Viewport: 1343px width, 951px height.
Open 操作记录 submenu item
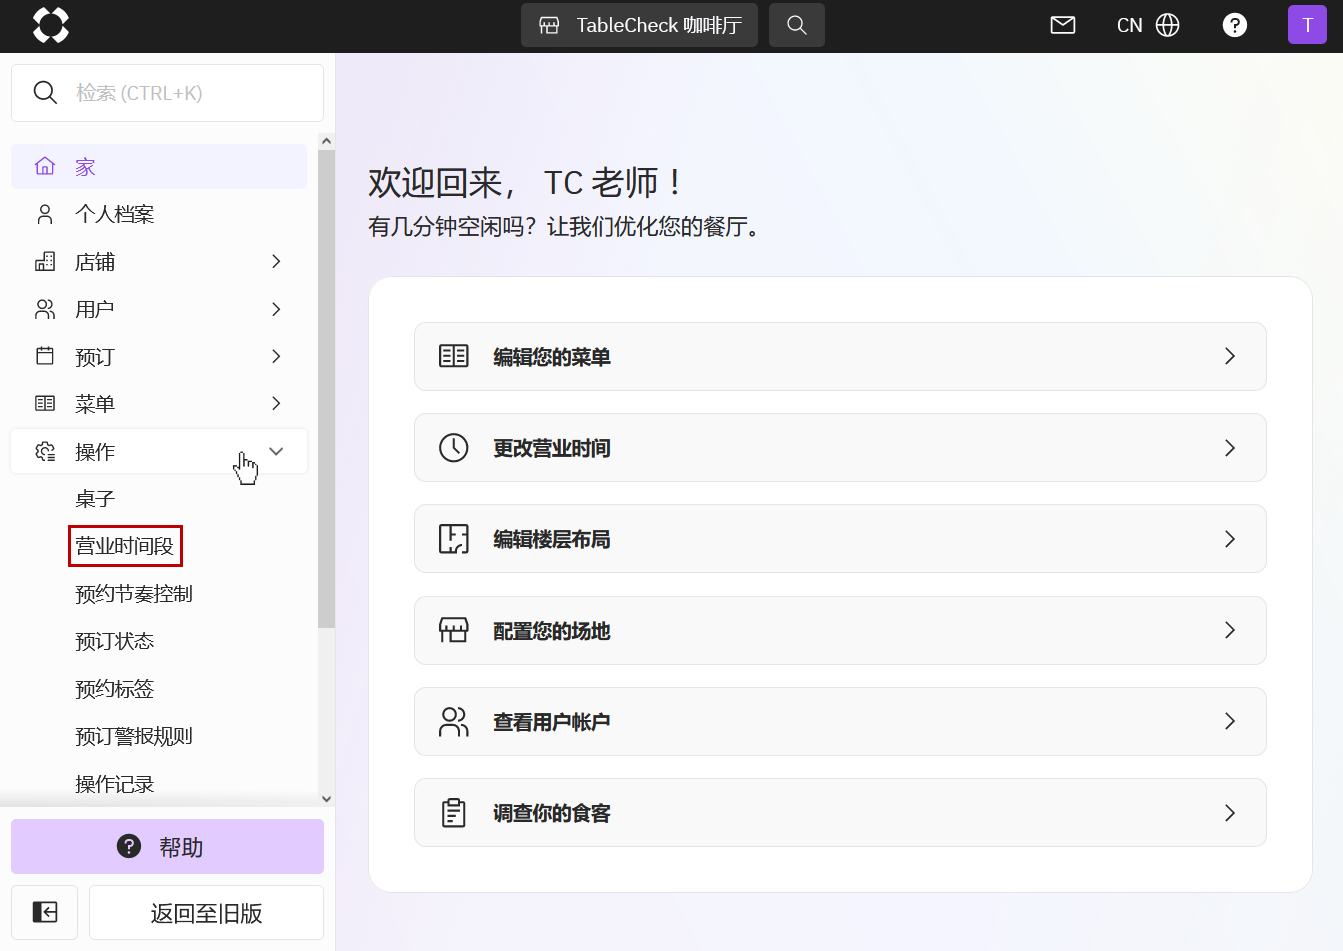(115, 784)
